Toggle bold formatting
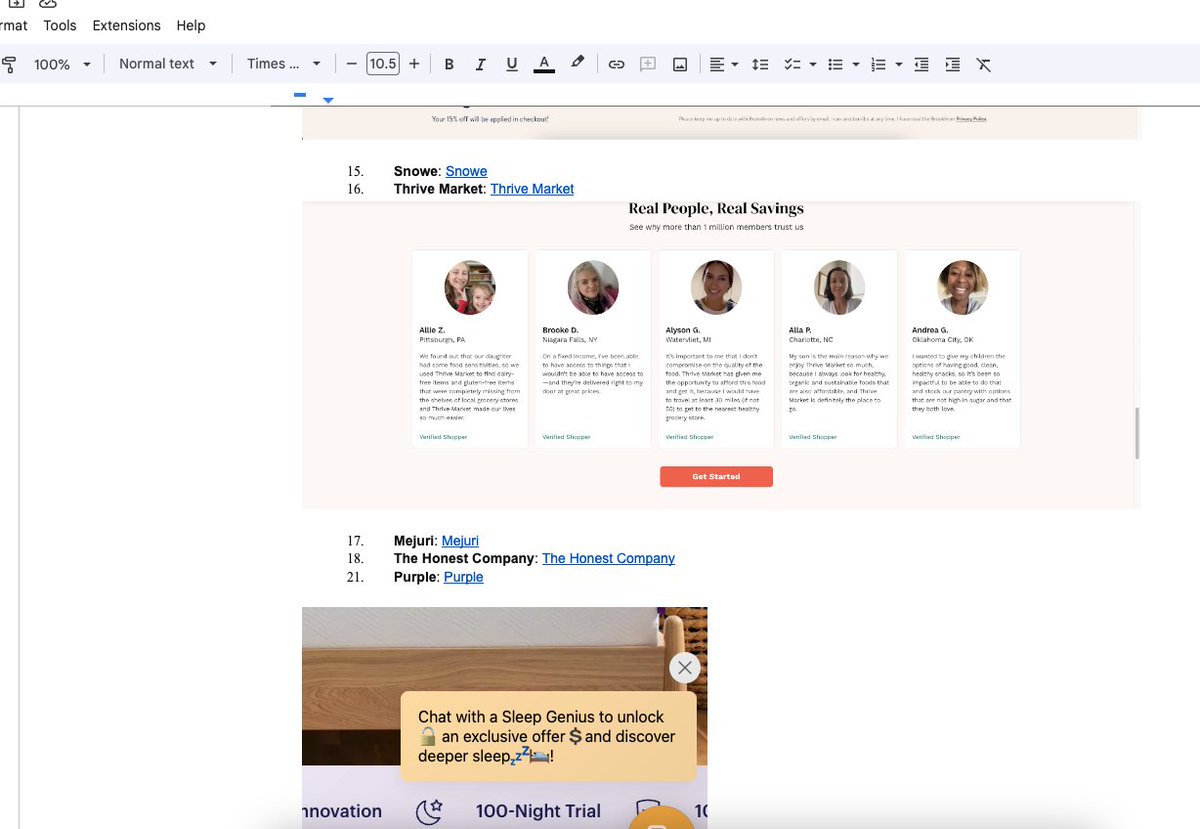1200x829 pixels. click(x=449, y=64)
